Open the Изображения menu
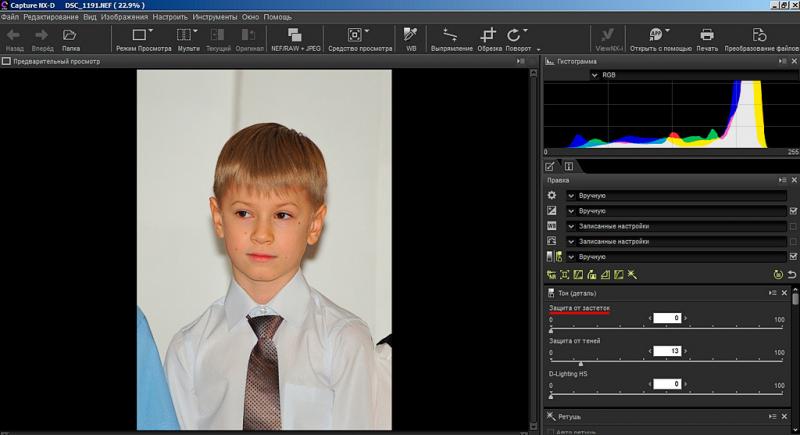The image size is (800, 435). pos(124,17)
